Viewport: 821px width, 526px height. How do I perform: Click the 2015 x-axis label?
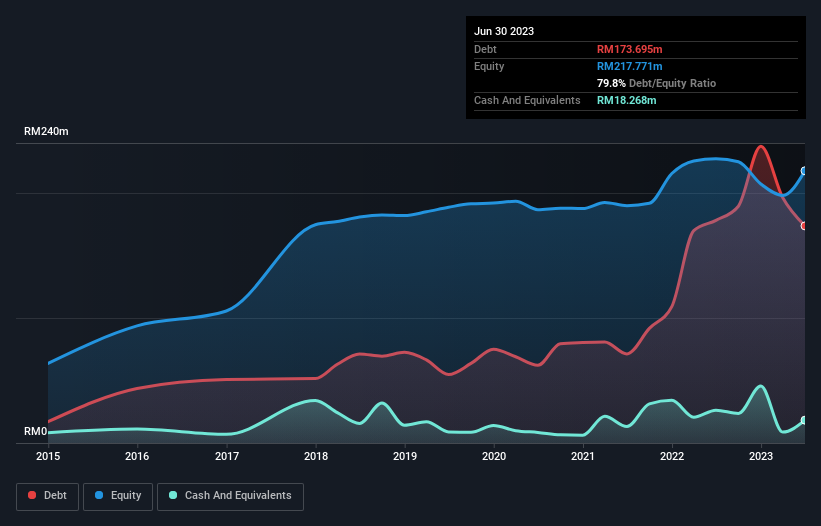(48, 456)
